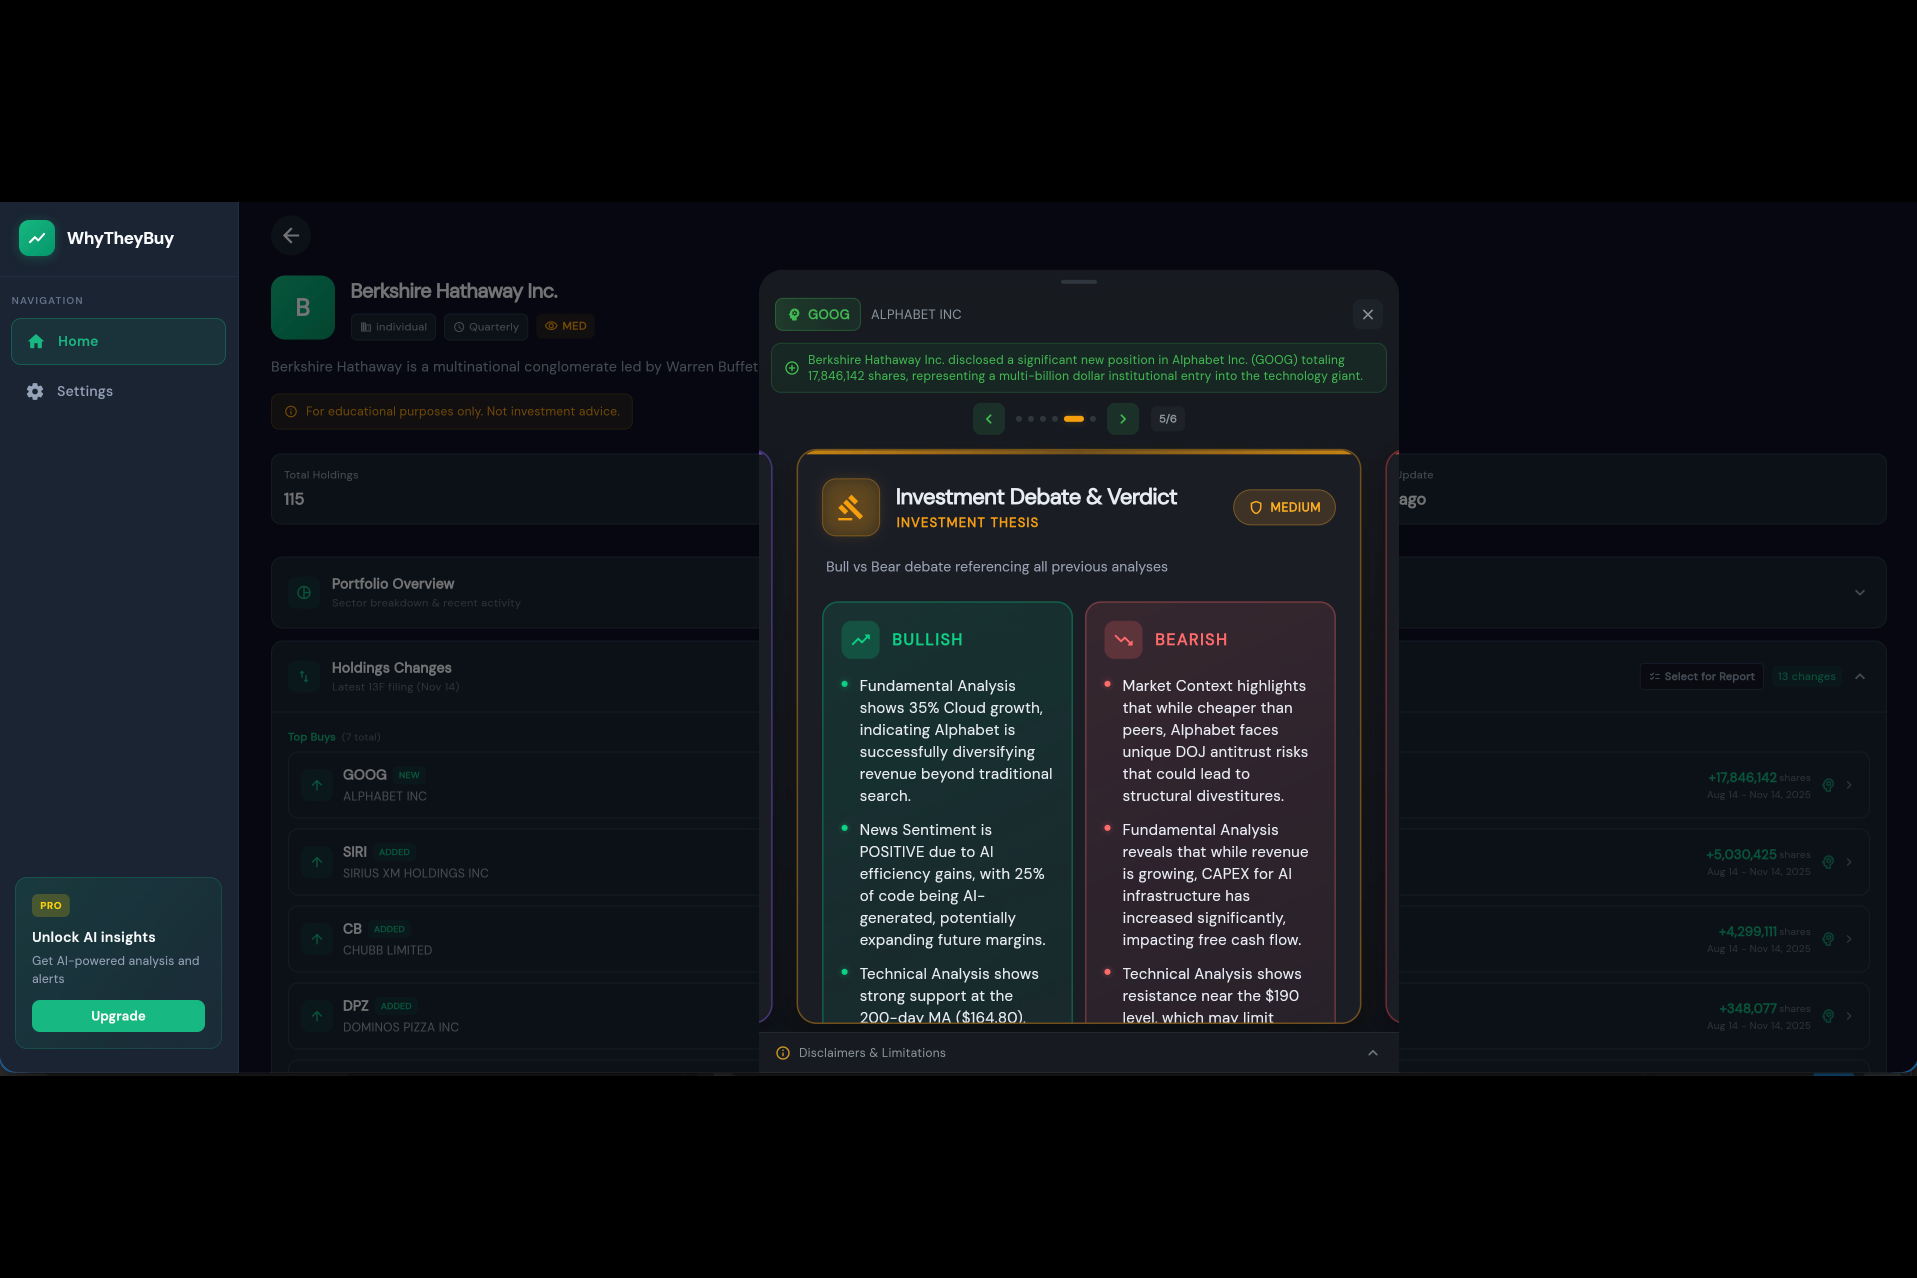Click the 5/6 page counter
The width and height of the screenshot is (1917, 1278).
[x=1168, y=419]
